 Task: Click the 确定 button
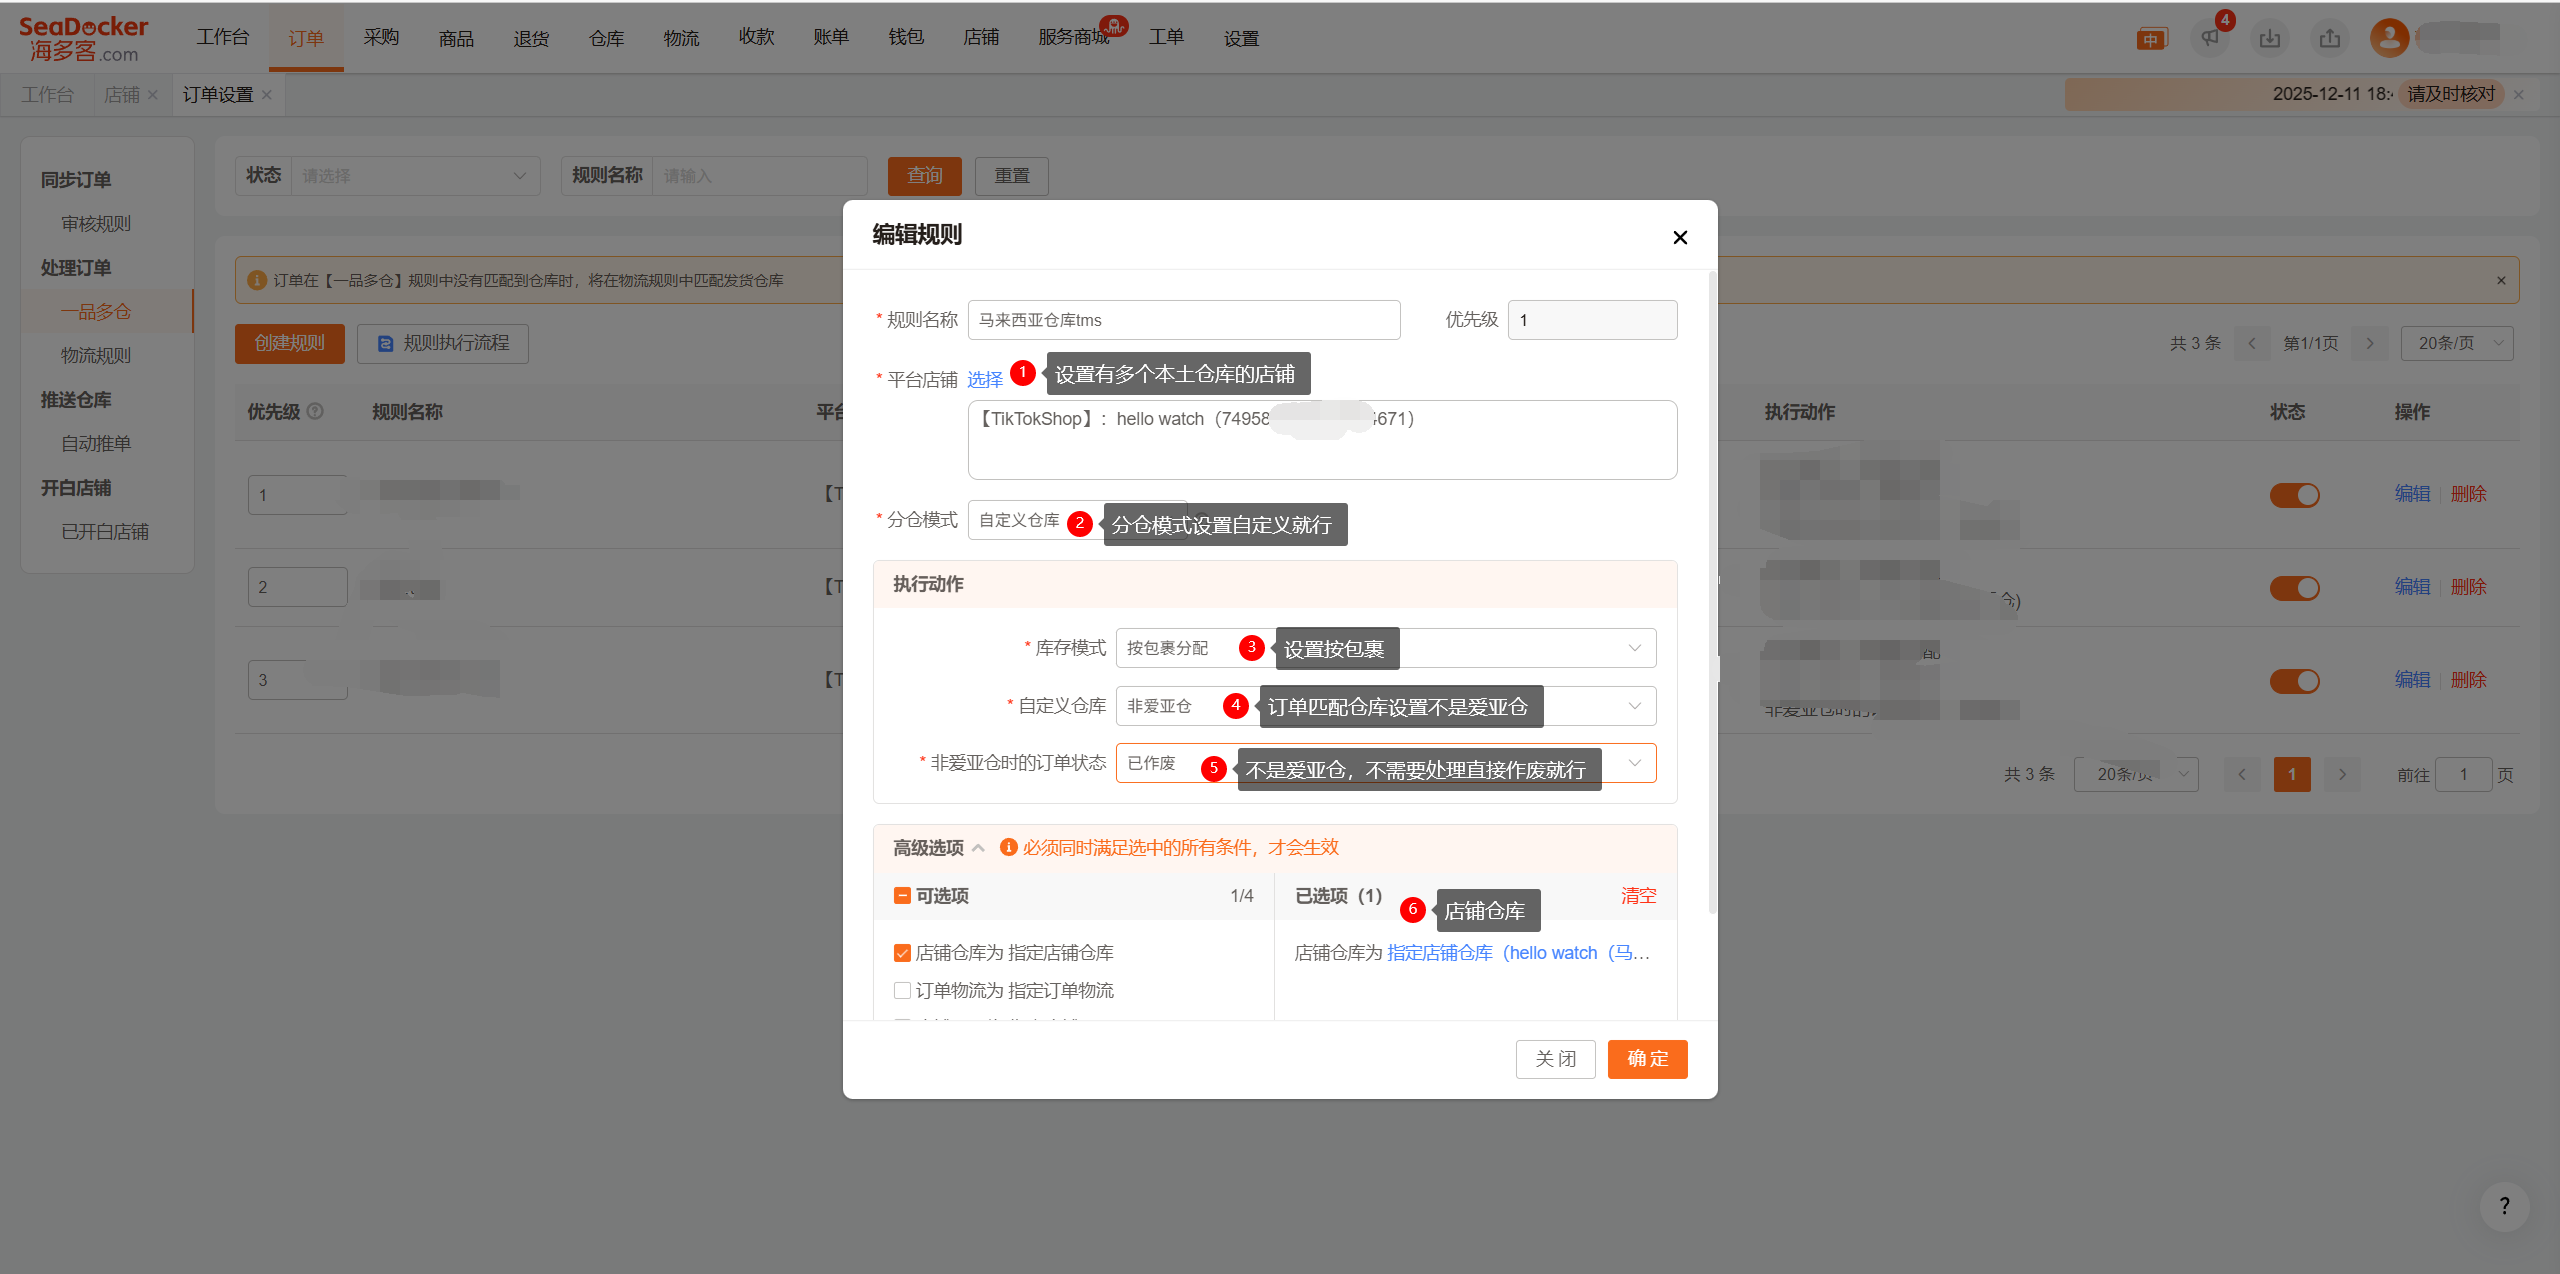pyautogui.click(x=1647, y=1059)
